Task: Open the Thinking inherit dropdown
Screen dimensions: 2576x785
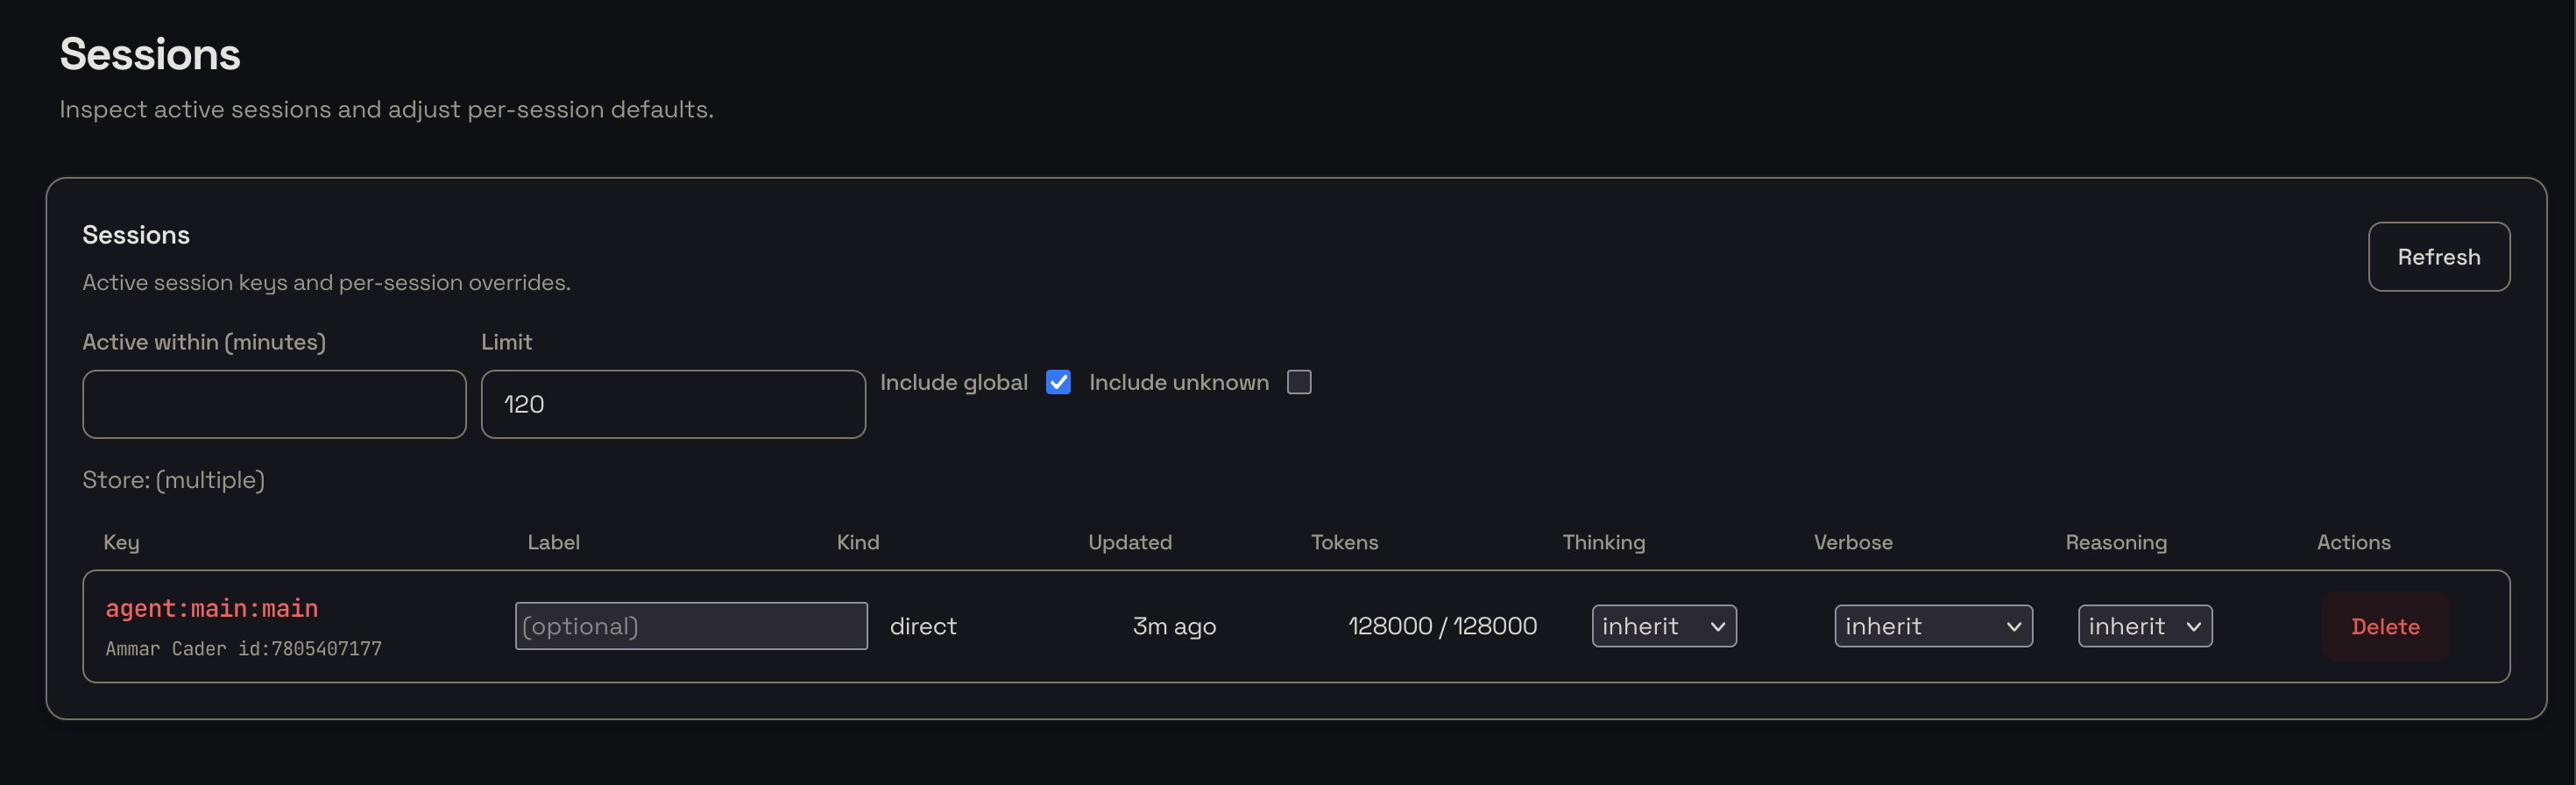Action: coord(1663,626)
